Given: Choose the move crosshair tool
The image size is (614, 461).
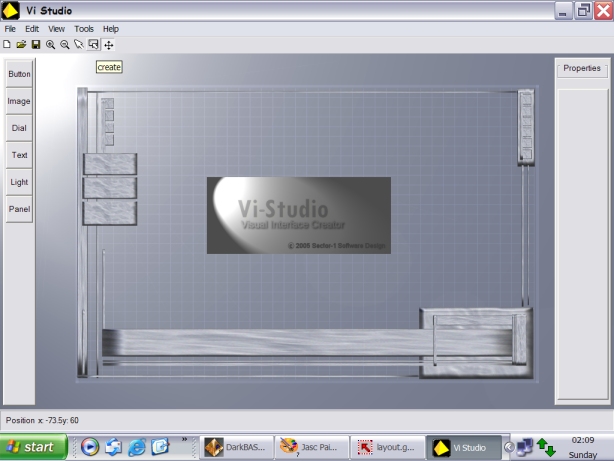Looking at the screenshot, I should pyautogui.click(x=108, y=45).
